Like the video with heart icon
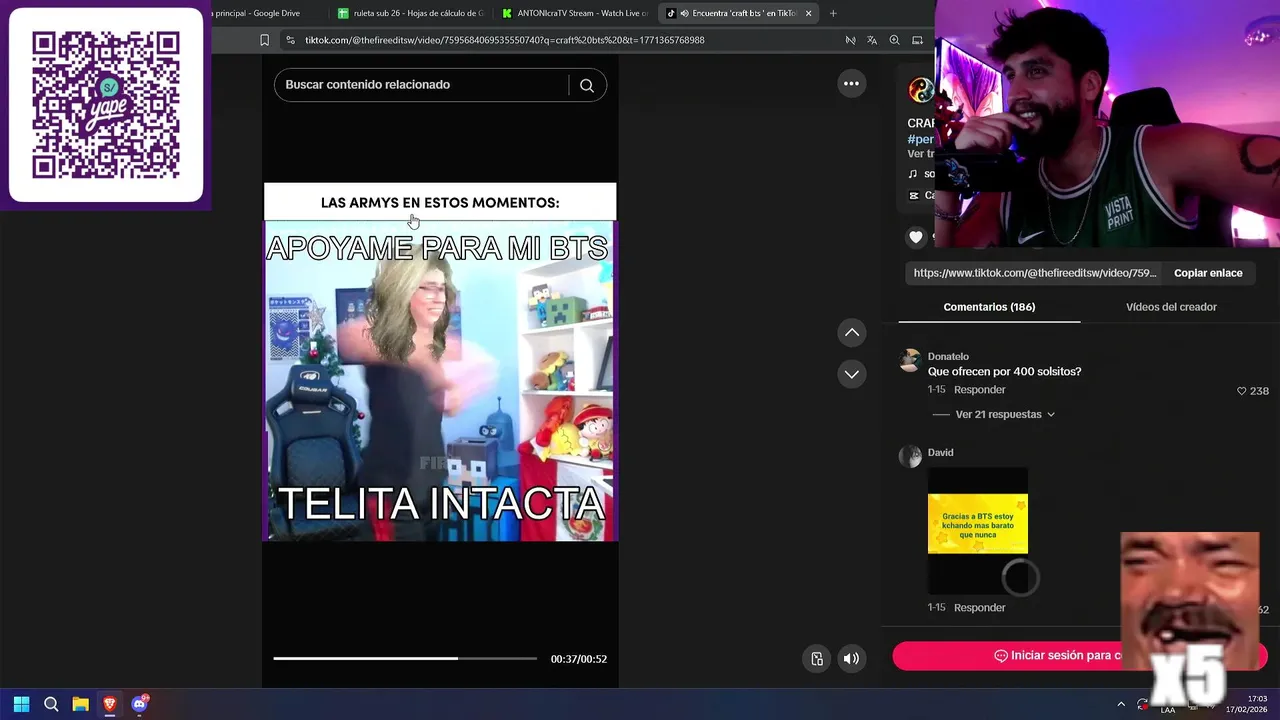 pos(916,237)
